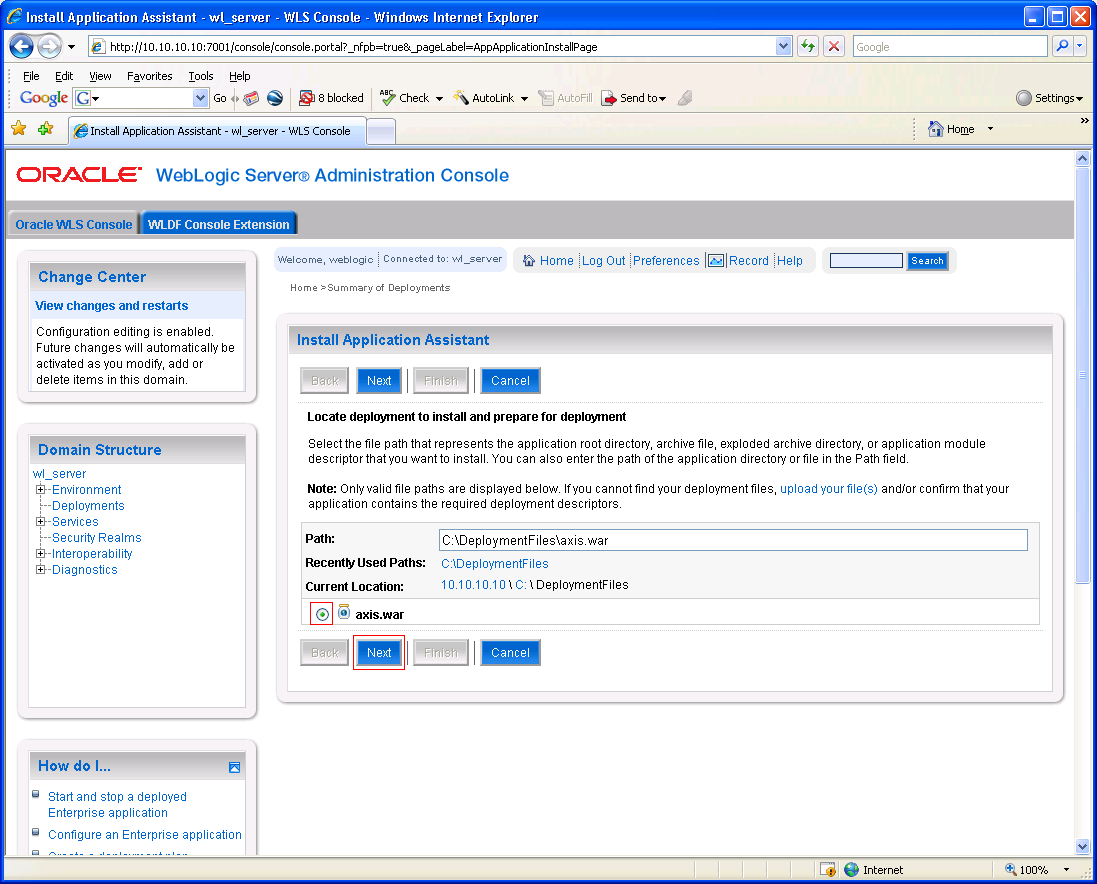Open the Preferences link

666,261
